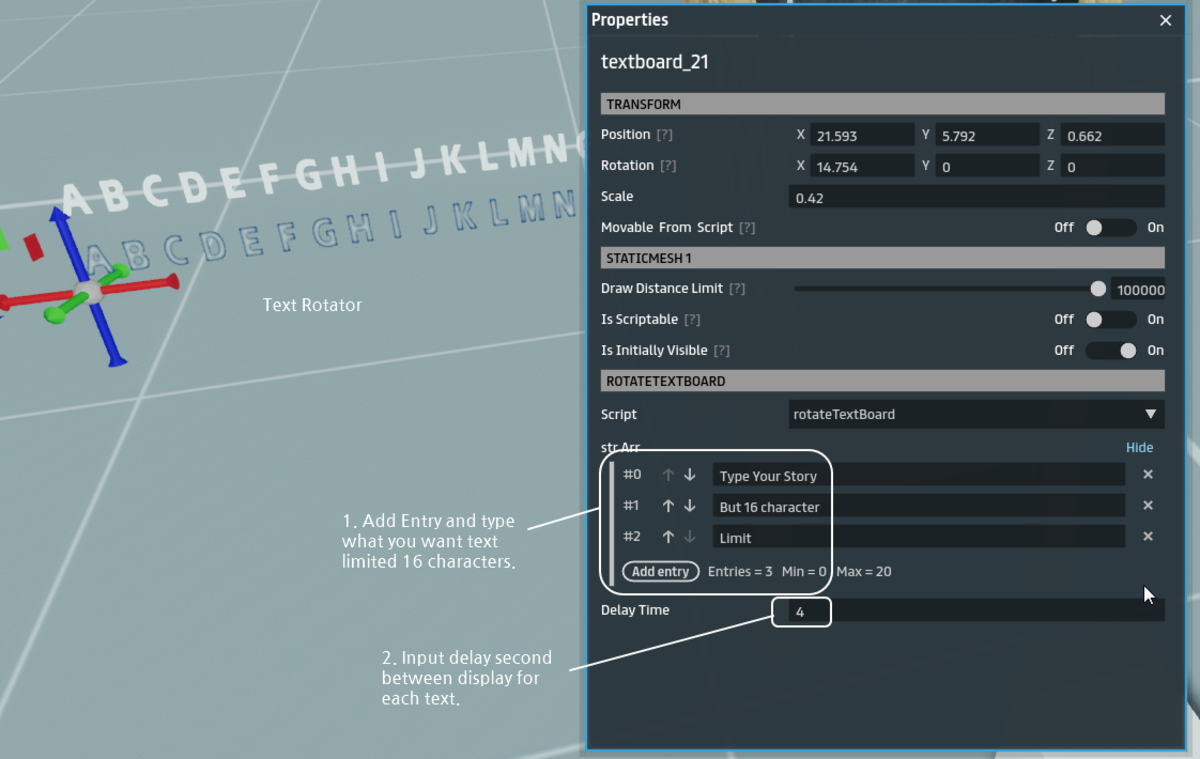Click the Draw Distance Limit help link

click(737, 288)
